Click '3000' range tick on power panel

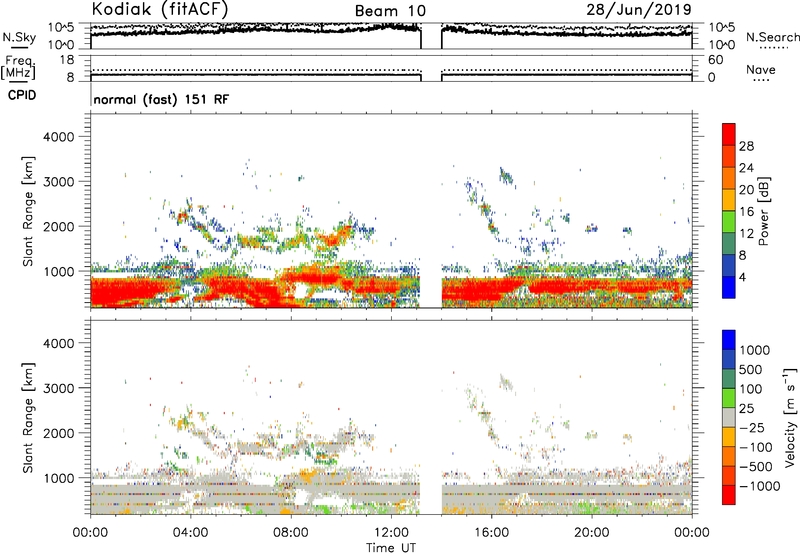point(59,182)
